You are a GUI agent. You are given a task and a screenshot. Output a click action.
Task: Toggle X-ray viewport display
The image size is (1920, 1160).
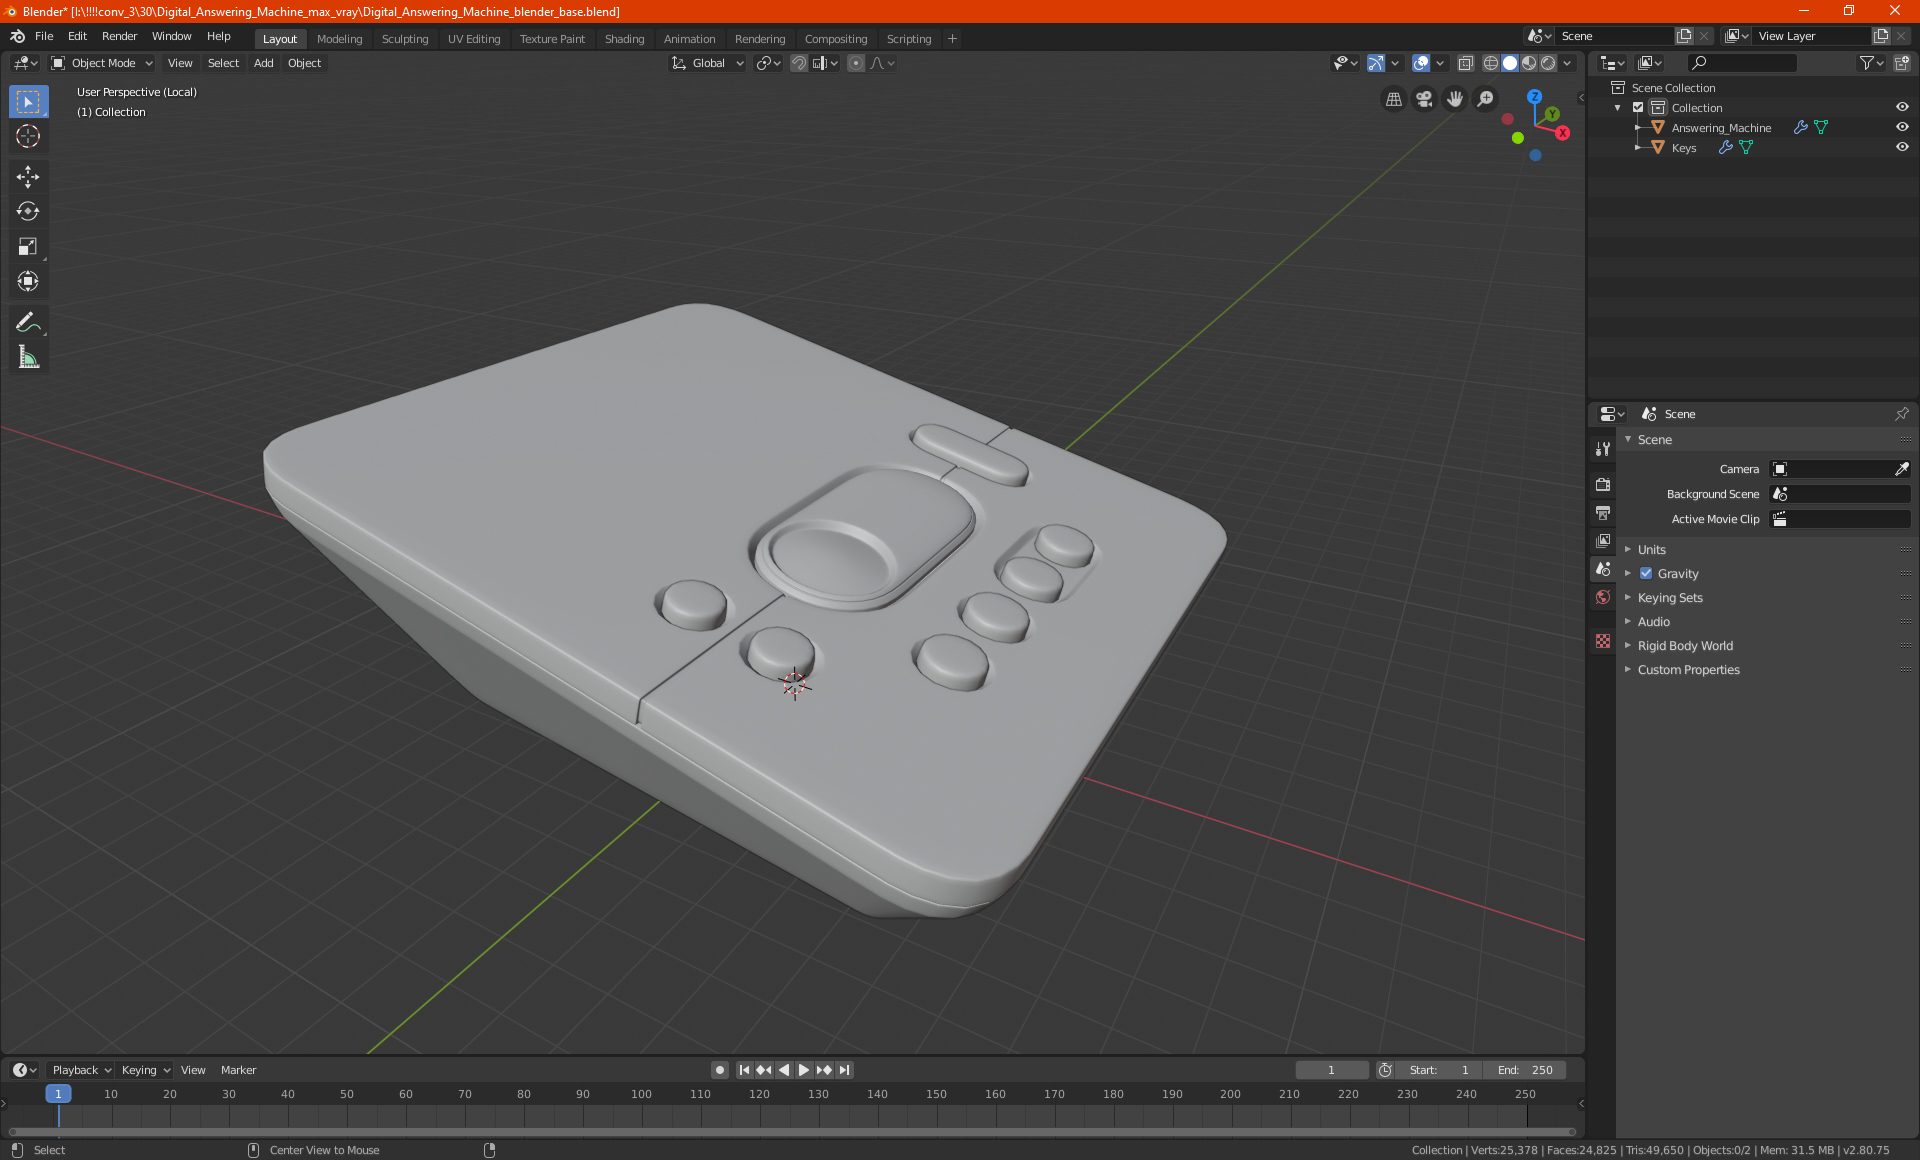point(1465,63)
